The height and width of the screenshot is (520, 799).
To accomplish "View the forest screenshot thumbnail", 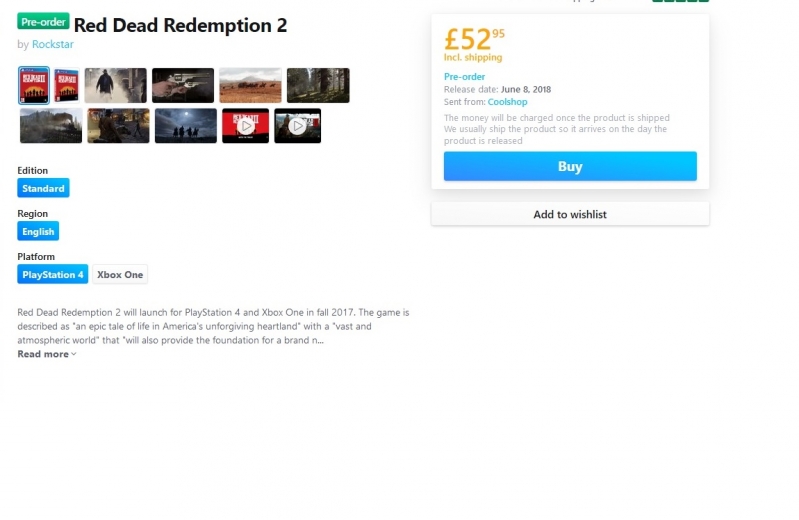I will point(318,85).
